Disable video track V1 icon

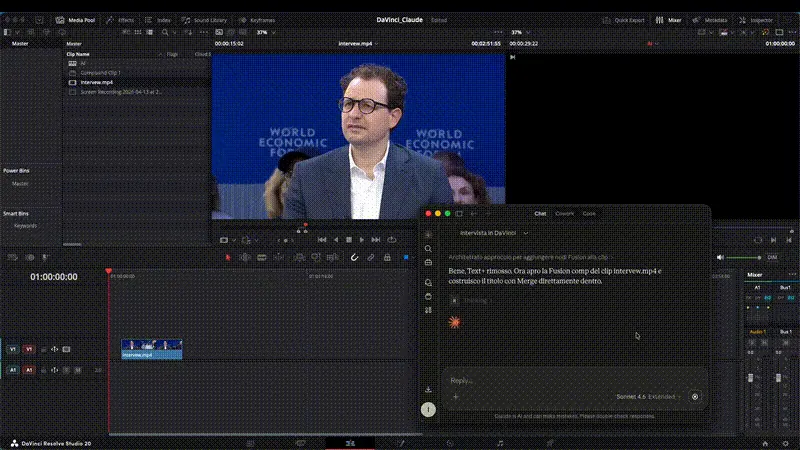(x=66, y=349)
